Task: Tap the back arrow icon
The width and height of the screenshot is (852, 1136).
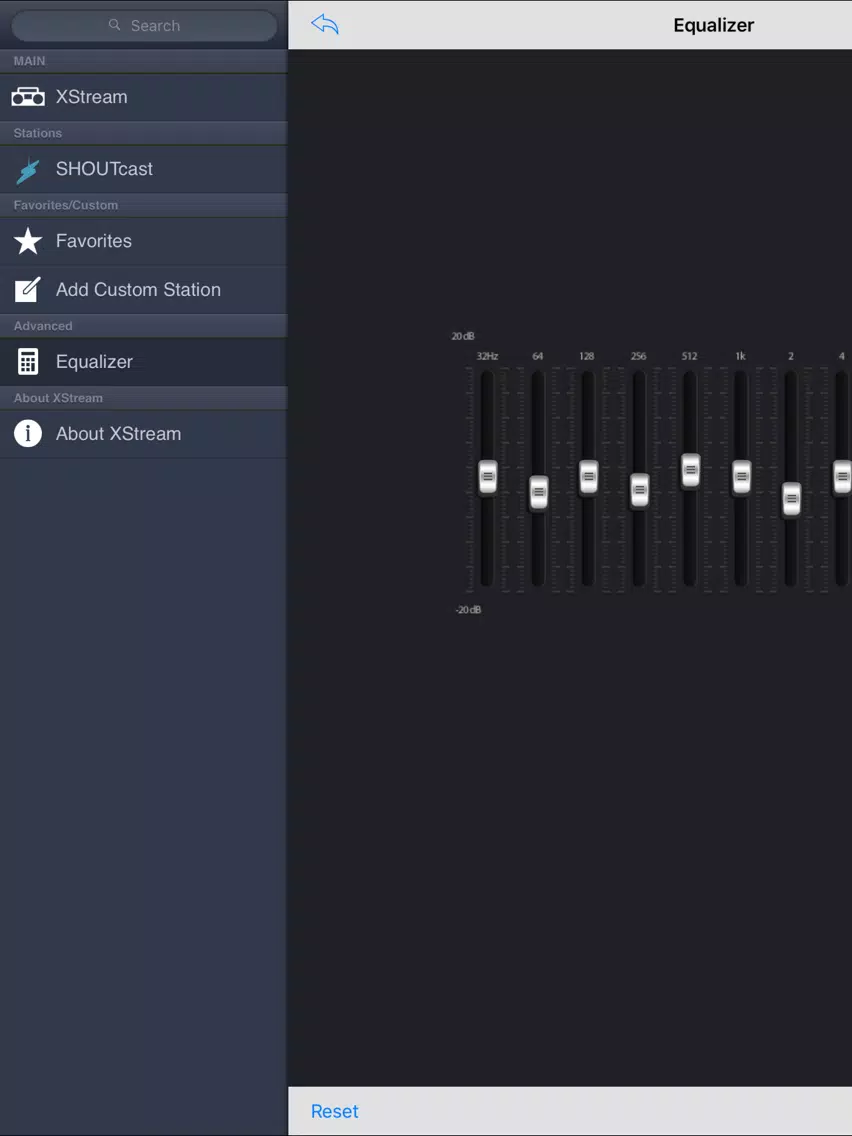Action: [325, 25]
